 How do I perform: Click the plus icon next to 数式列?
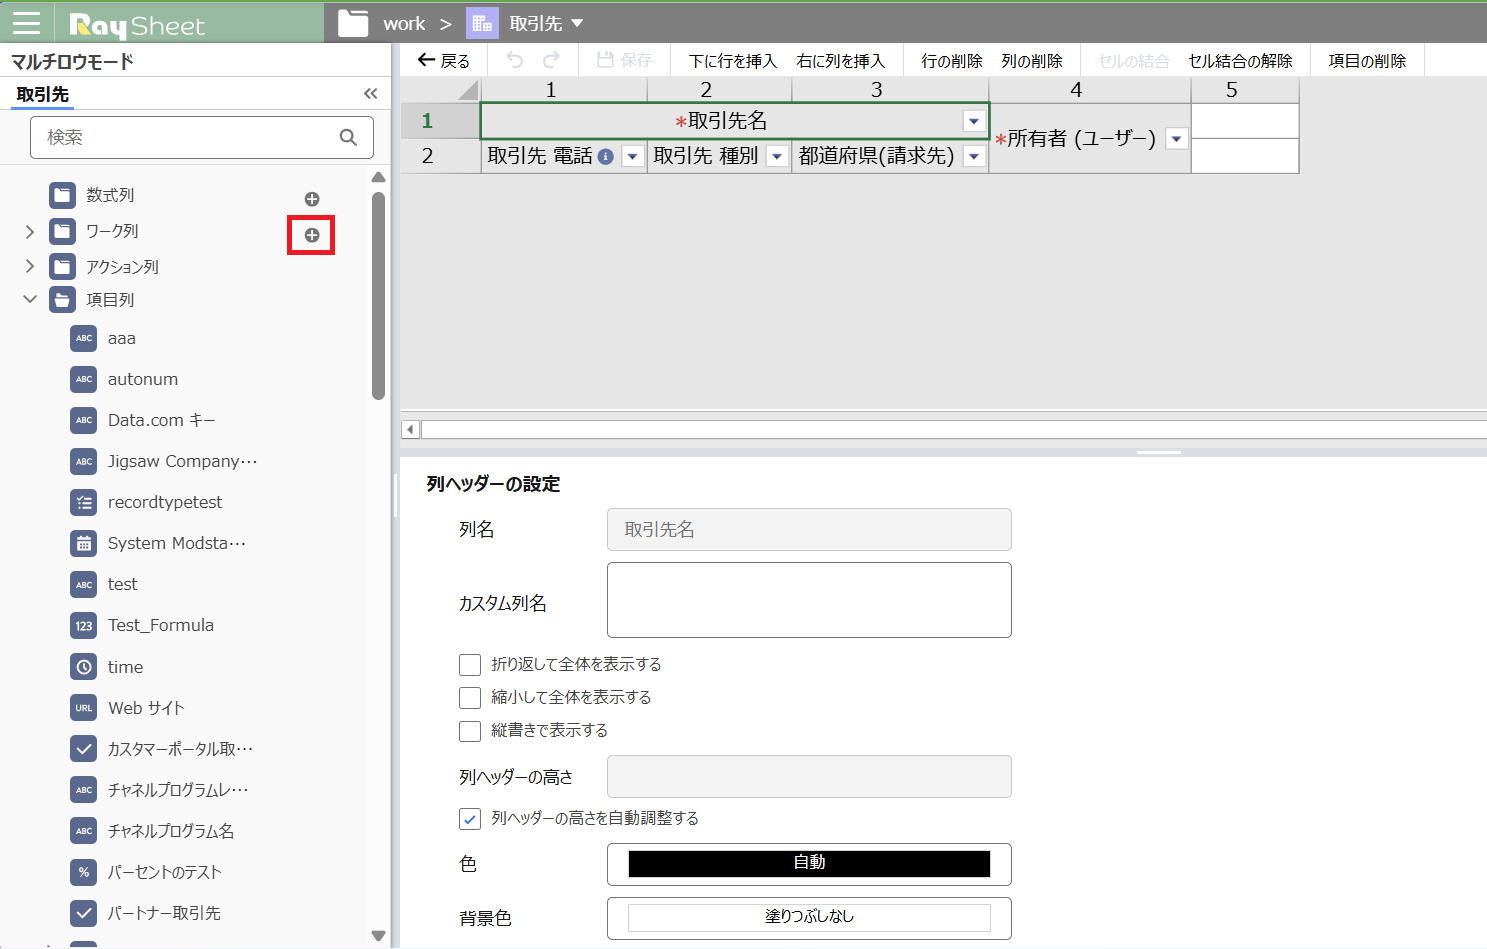[312, 199]
